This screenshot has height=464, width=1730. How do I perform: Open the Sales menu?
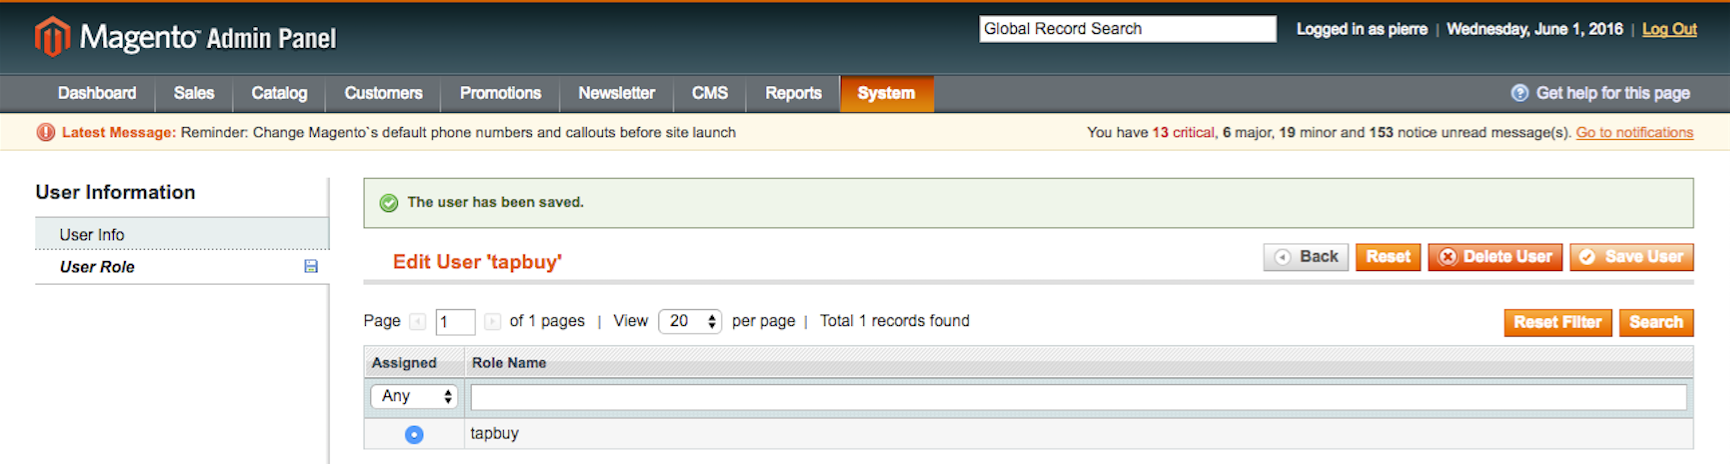pos(194,93)
